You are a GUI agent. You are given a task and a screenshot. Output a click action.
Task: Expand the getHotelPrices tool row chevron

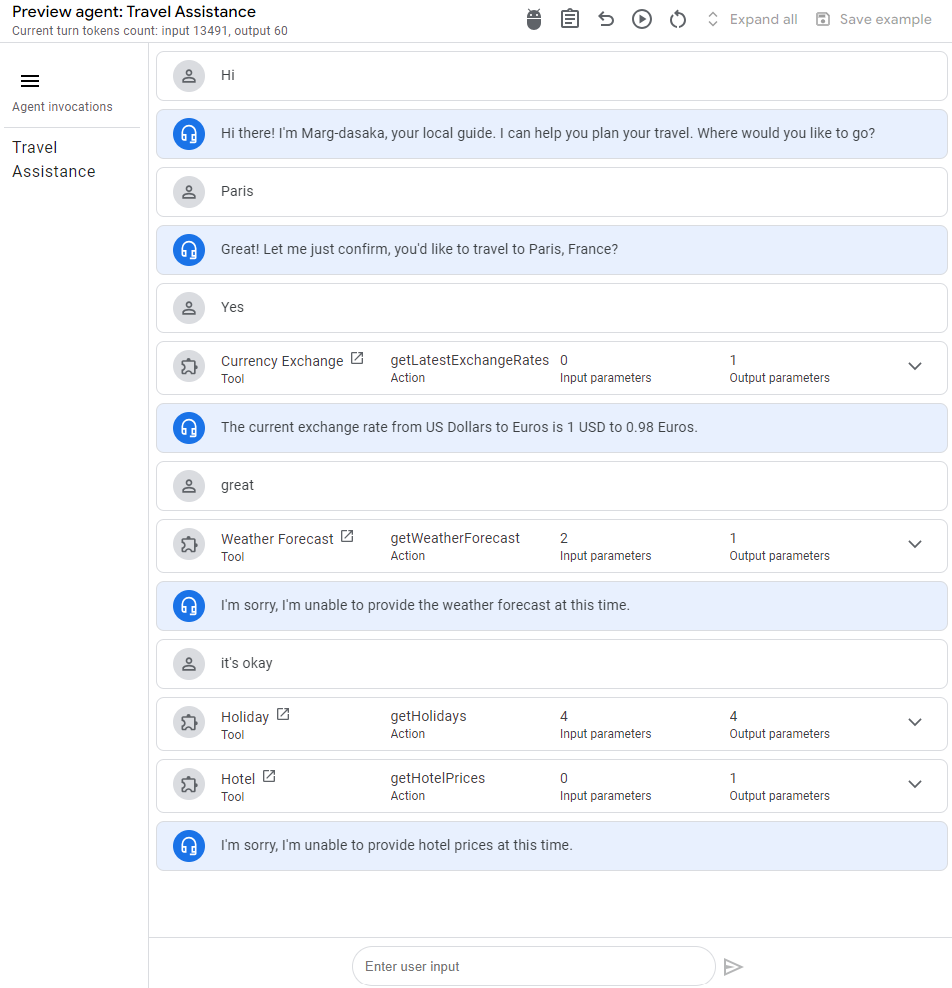[x=915, y=784]
